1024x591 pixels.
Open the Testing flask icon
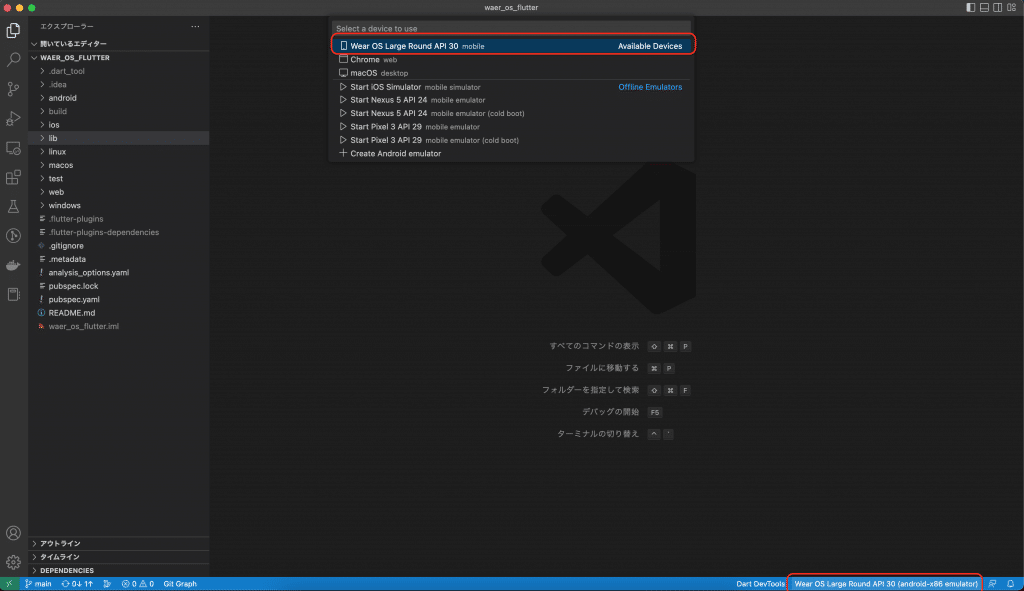click(x=13, y=206)
